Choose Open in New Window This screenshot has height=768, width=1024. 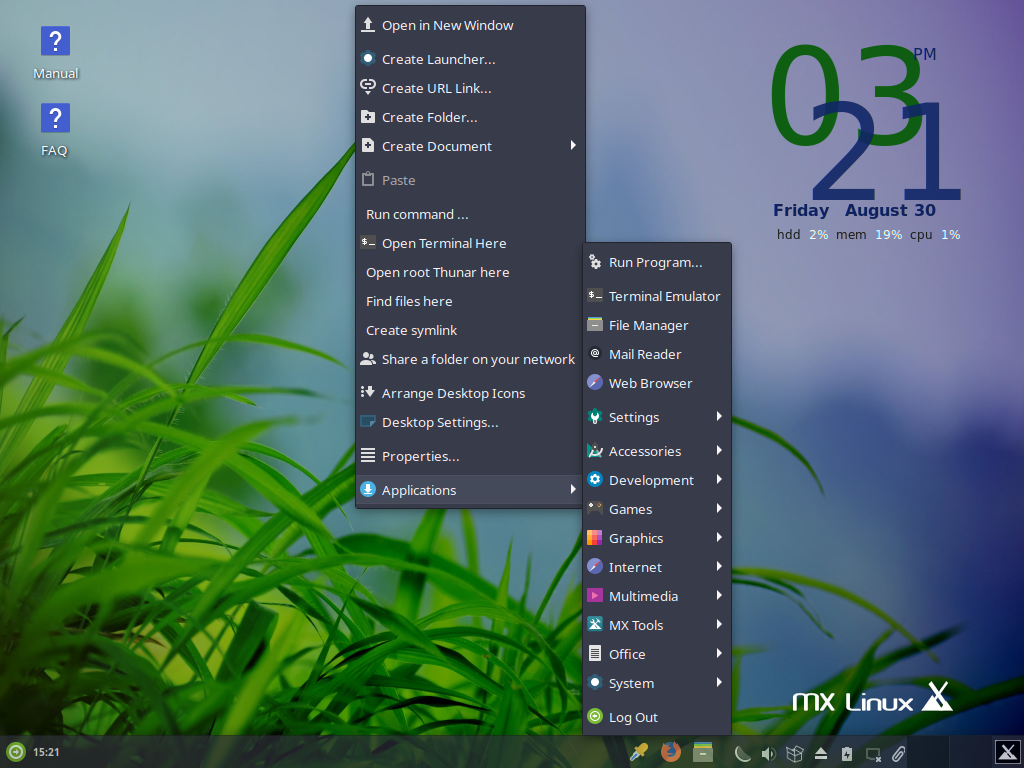[470, 25]
